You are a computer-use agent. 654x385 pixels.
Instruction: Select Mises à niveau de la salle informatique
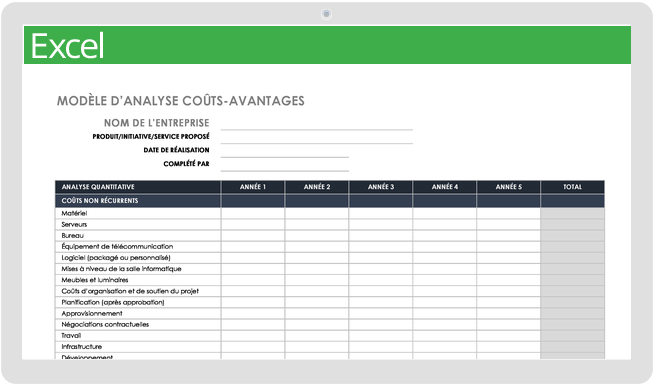tap(121, 269)
